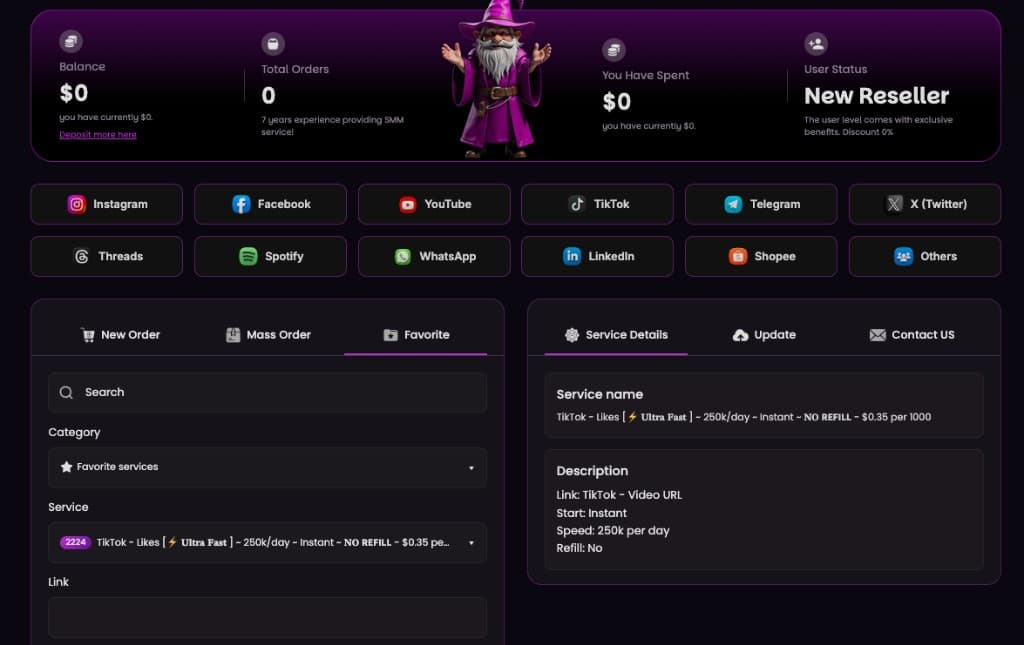Open the Others services category
Viewport: 1024px width, 645px height.
(x=925, y=257)
